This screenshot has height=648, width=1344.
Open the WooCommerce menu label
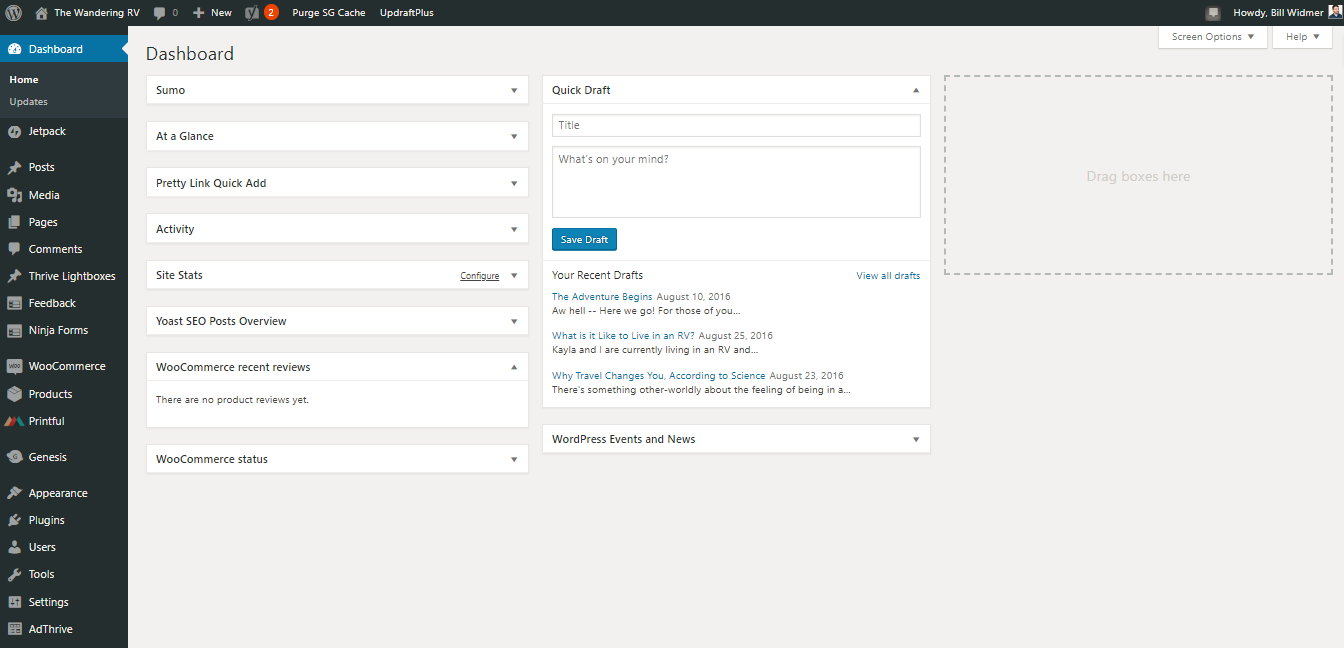tap(67, 366)
